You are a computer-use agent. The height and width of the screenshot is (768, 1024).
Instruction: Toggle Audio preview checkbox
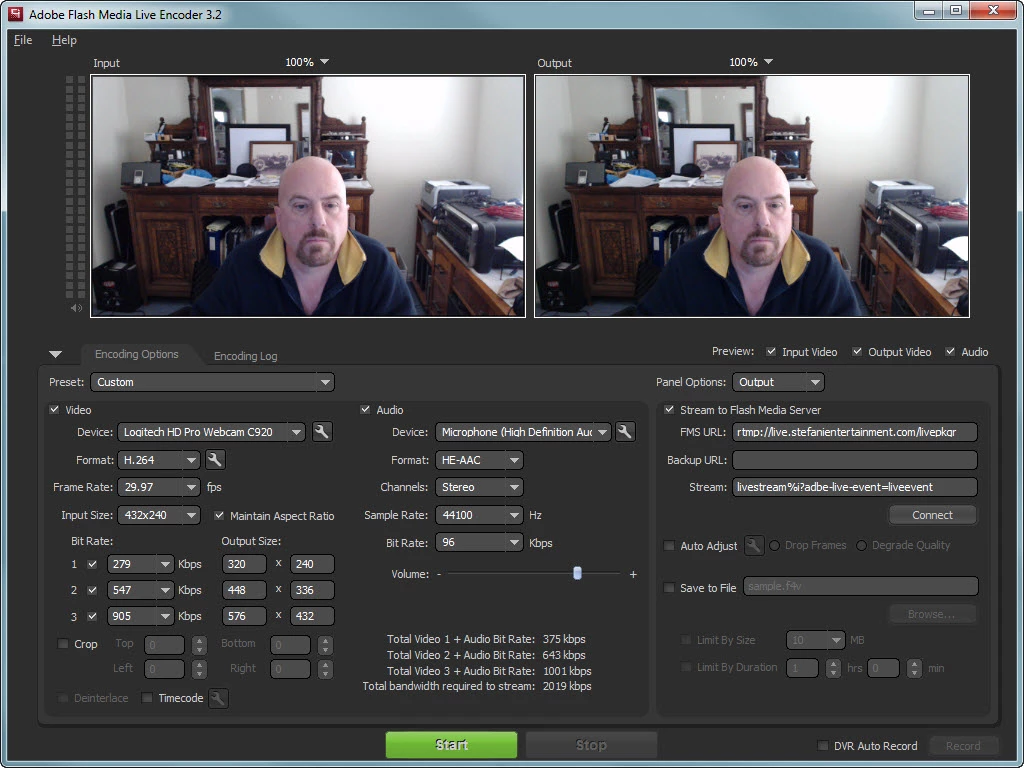pos(950,351)
